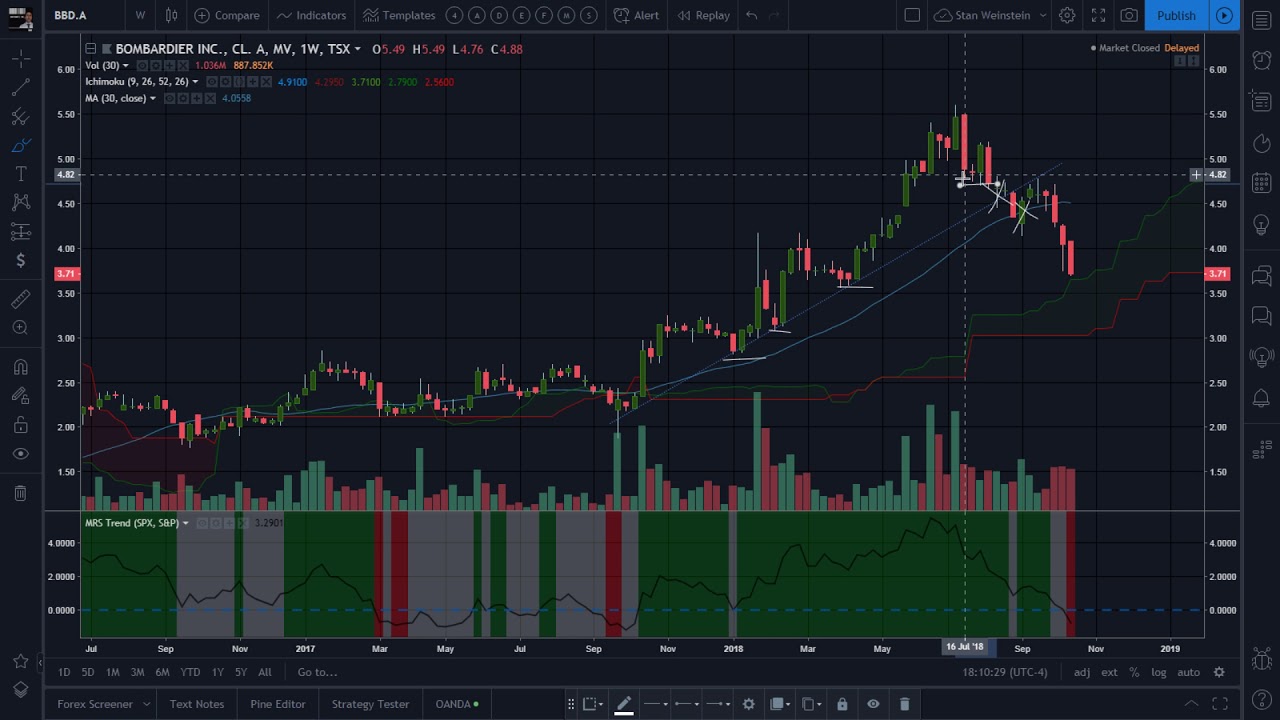Set chart range to 3M
1280x720 pixels.
tap(137, 672)
